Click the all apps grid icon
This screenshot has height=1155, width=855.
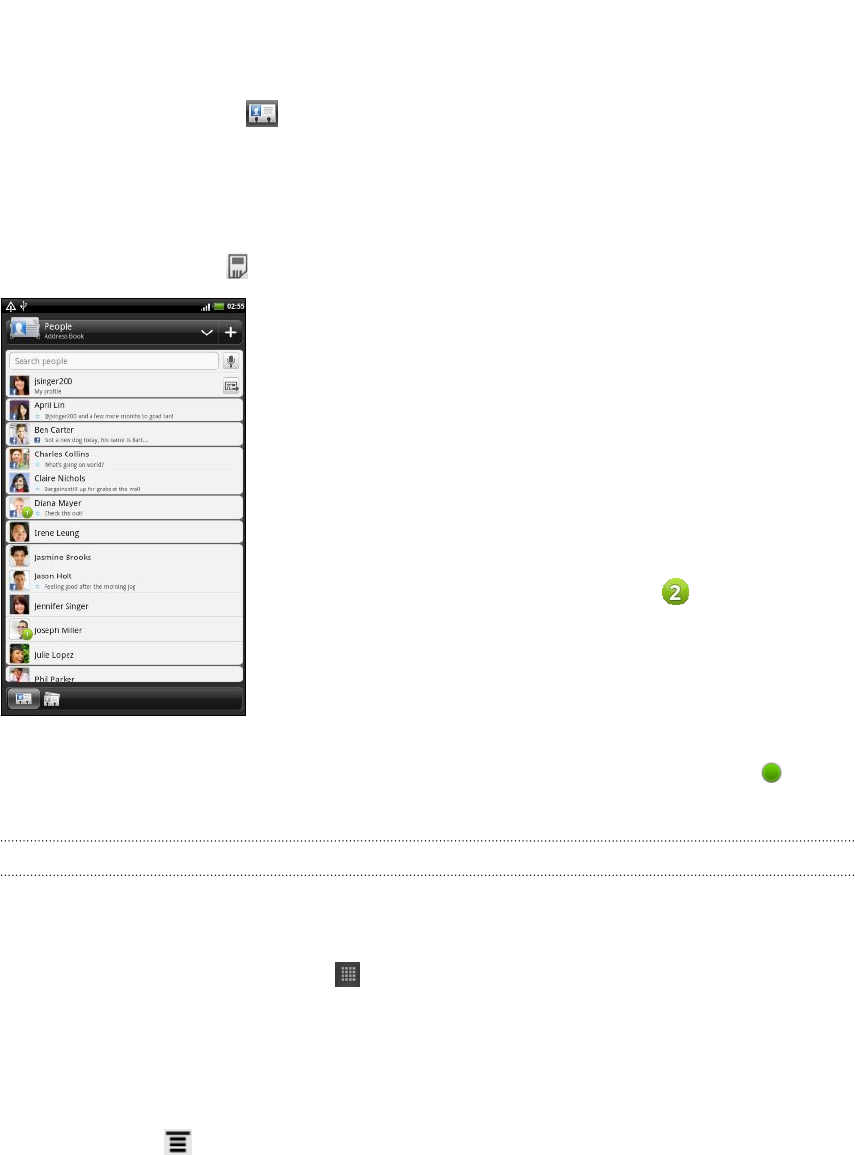[348, 975]
